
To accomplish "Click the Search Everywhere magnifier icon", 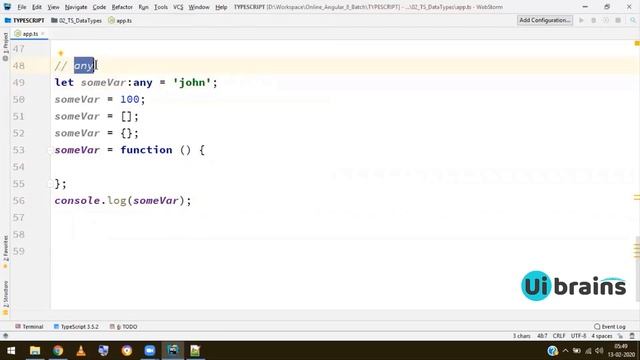I will tap(633, 20).
